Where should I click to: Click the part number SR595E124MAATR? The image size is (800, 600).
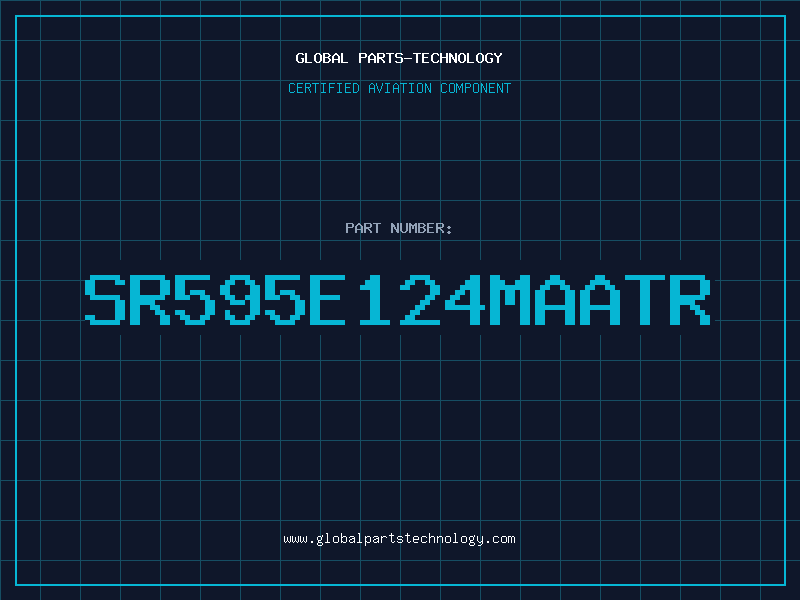(x=397, y=300)
